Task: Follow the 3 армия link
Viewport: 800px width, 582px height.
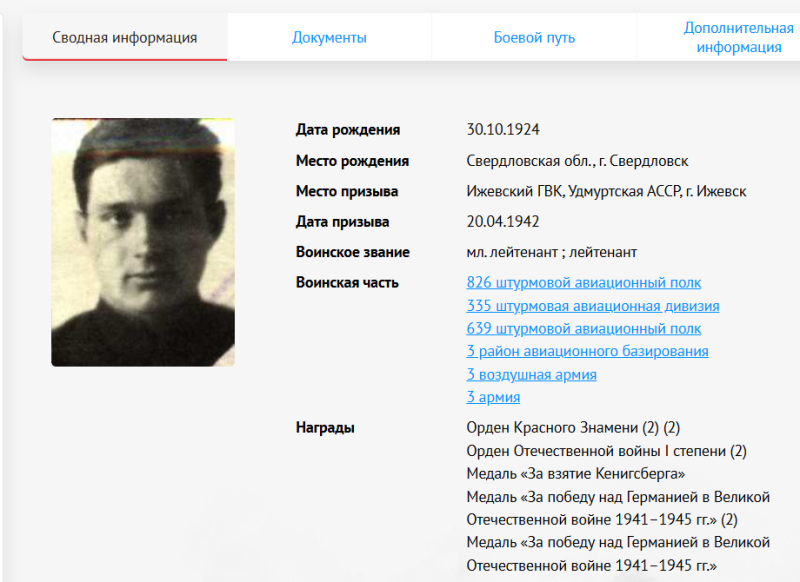Action: (x=493, y=397)
